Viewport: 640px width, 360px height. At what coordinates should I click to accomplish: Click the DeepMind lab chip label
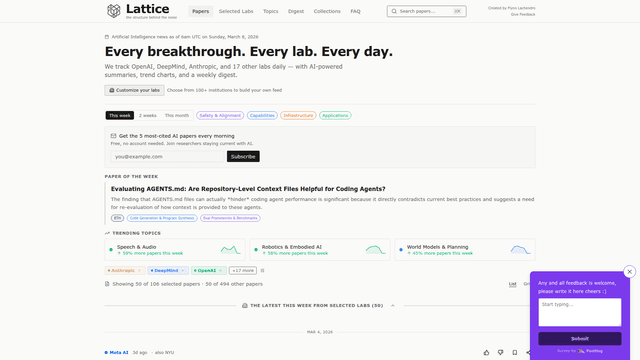(166, 271)
